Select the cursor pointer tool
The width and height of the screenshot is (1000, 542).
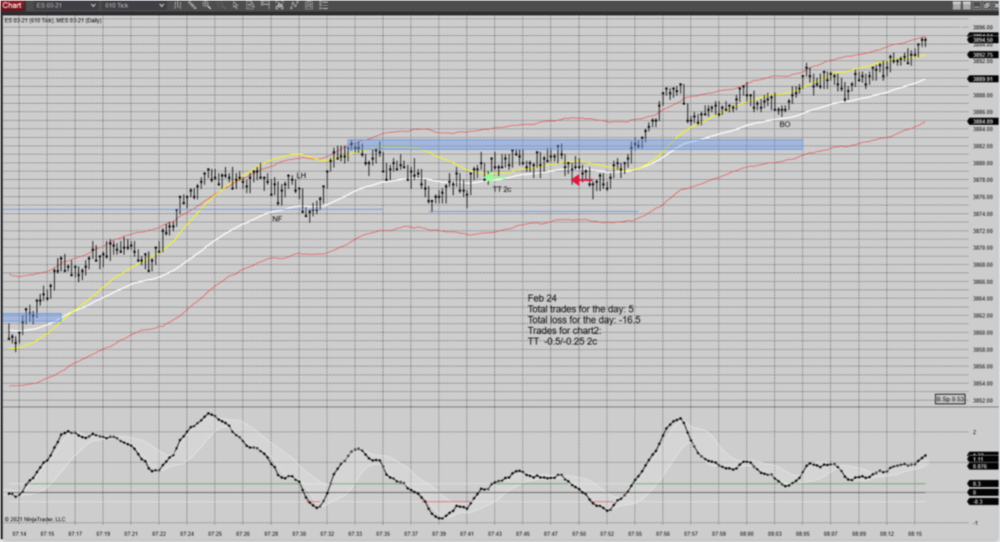pos(236,5)
